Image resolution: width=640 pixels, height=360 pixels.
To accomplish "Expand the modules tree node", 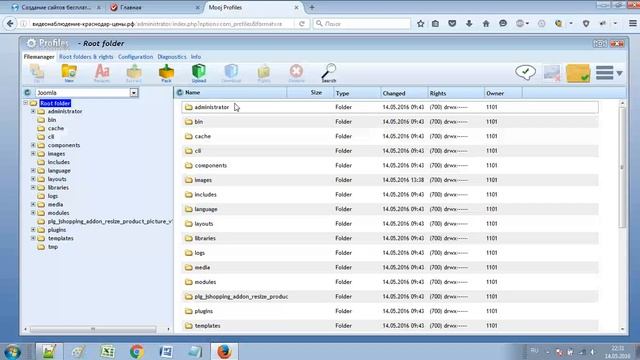I will coord(33,213).
